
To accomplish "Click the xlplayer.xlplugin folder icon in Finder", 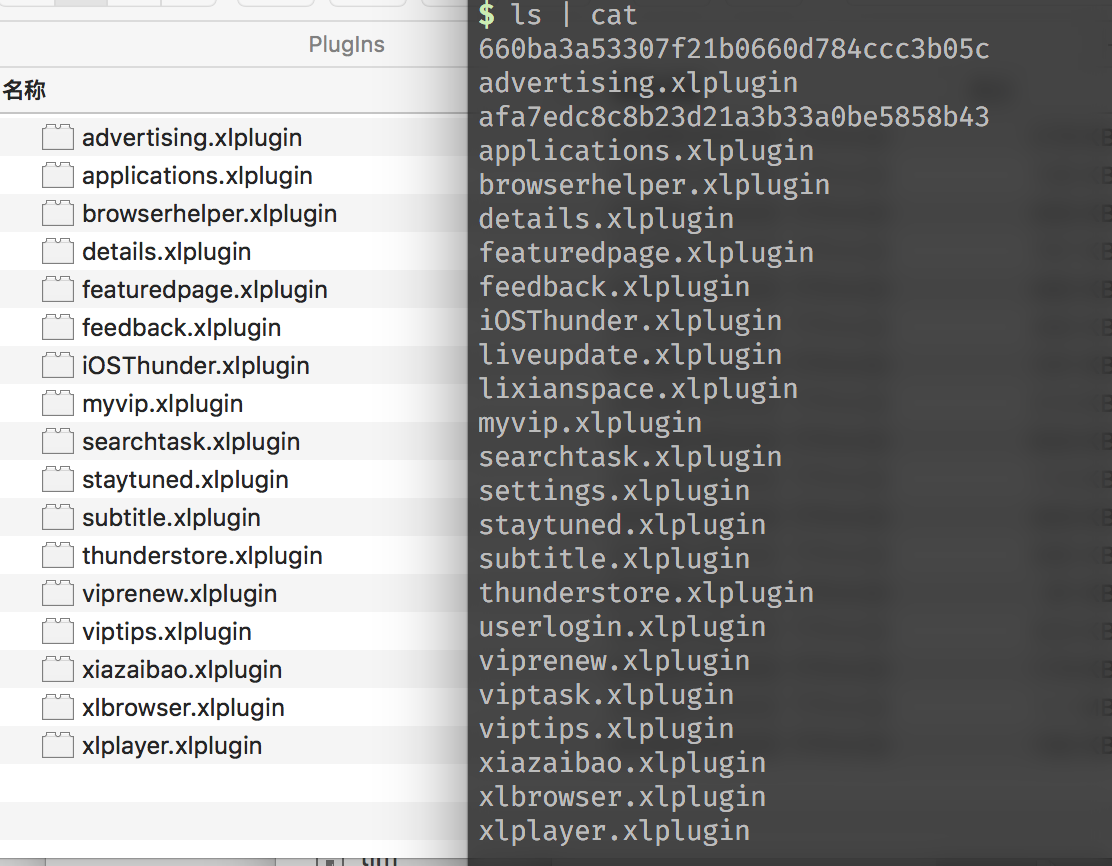I will (x=58, y=746).
